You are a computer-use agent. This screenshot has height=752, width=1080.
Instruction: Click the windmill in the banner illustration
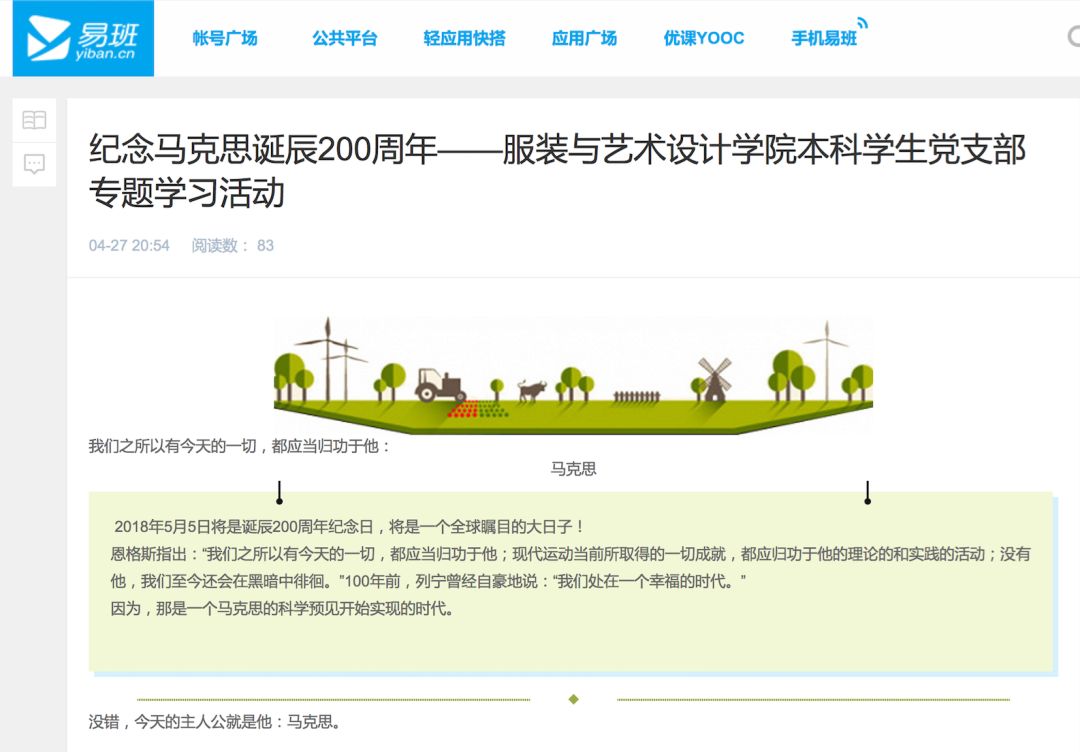(x=714, y=379)
